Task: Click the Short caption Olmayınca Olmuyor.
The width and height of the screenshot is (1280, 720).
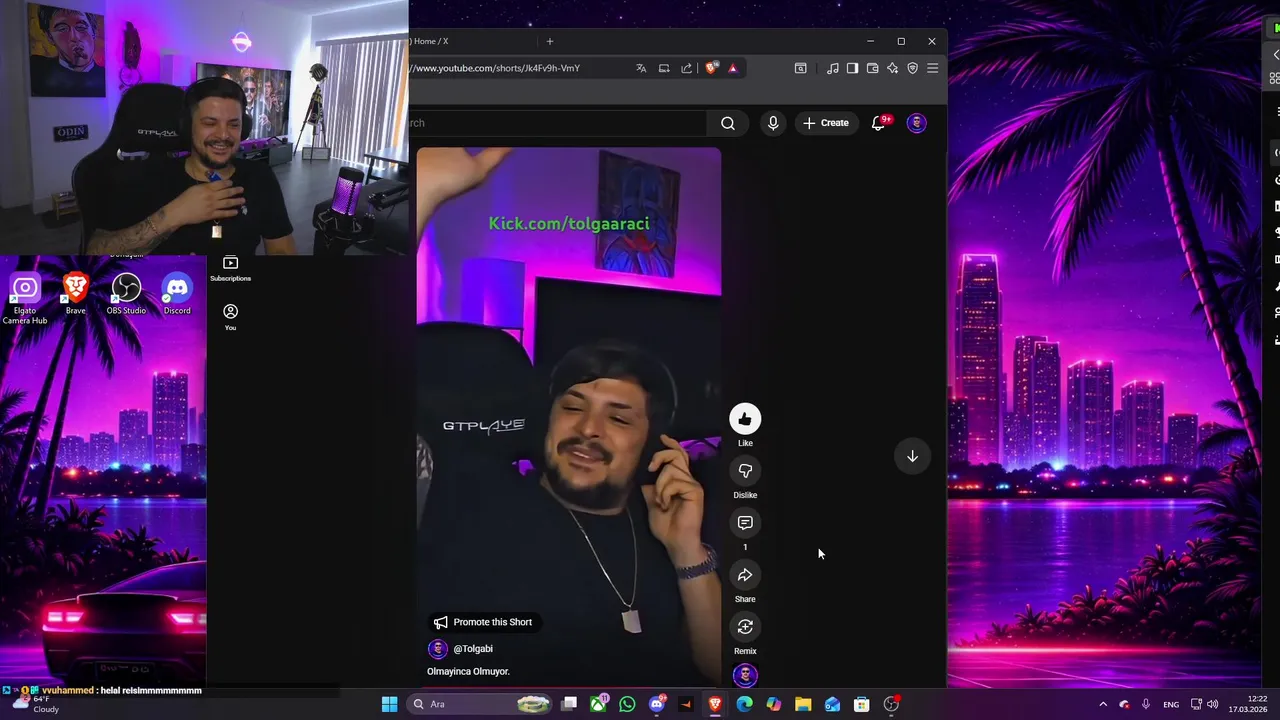Action: pyautogui.click(x=468, y=671)
